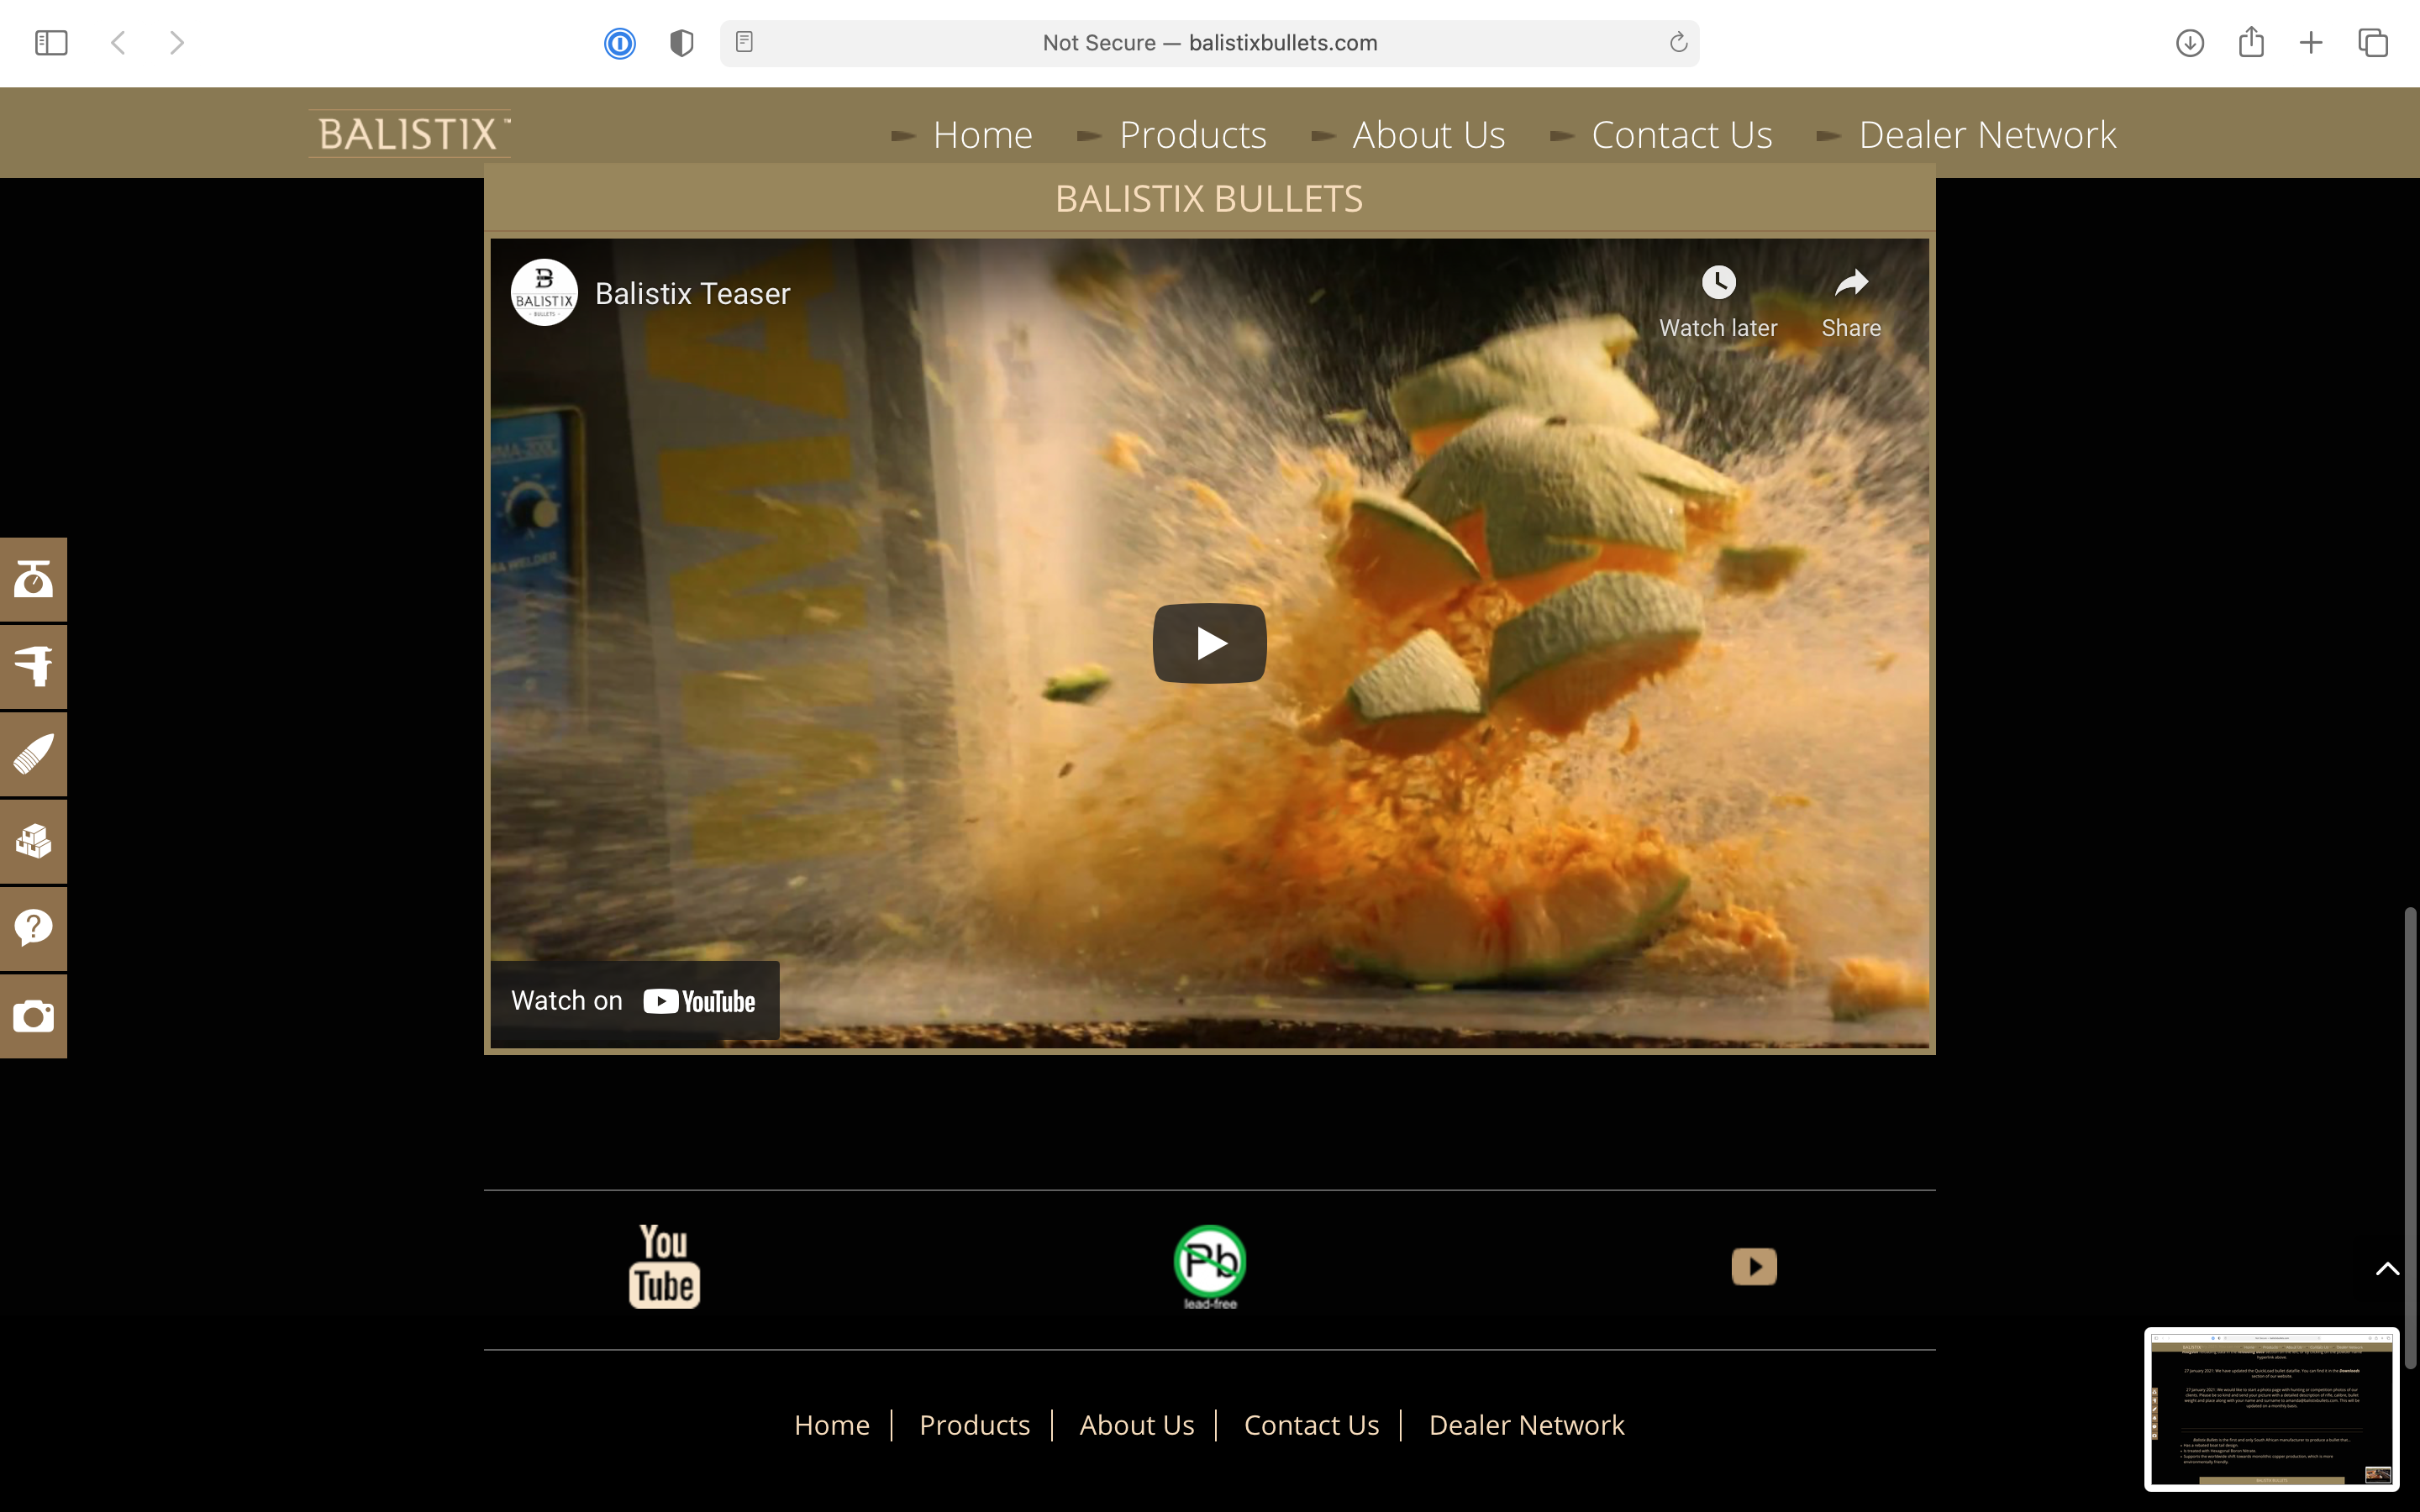Open About Us in top navigation

(x=1428, y=134)
